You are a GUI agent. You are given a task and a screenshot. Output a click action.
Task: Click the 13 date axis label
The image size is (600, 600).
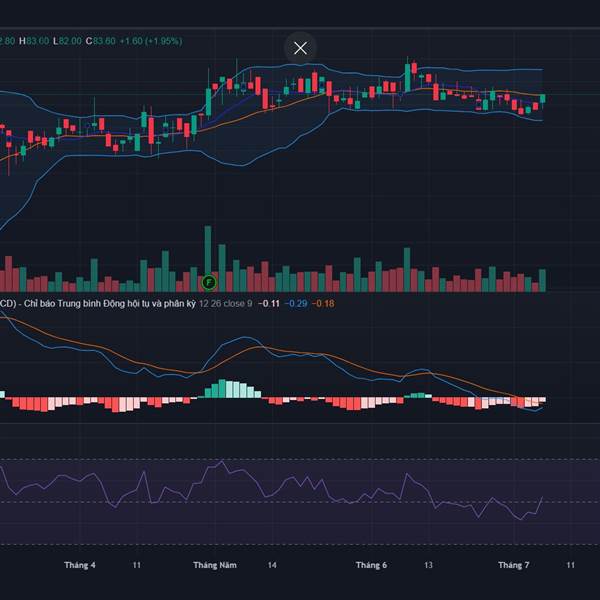pyautogui.click(x=428, y=565)
